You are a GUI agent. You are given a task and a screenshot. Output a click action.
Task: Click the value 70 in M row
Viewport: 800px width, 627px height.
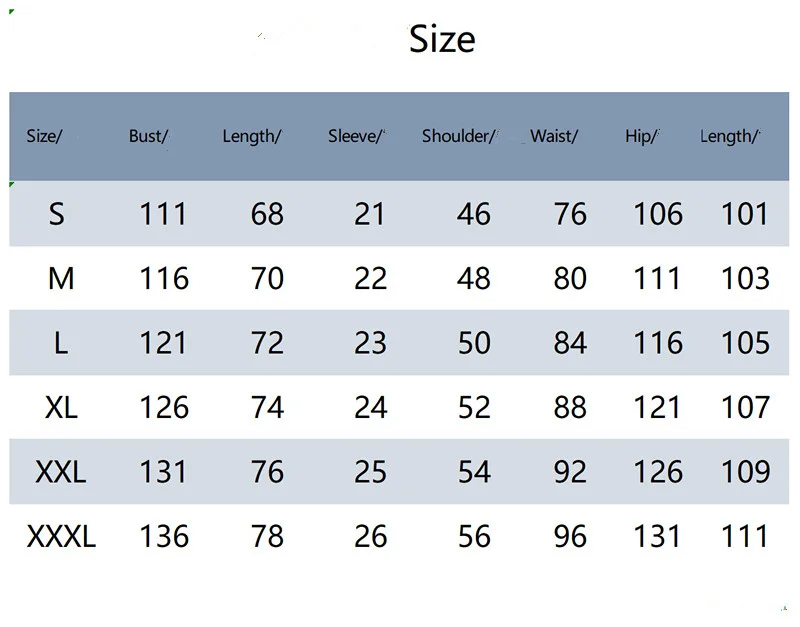click(267, 278)
